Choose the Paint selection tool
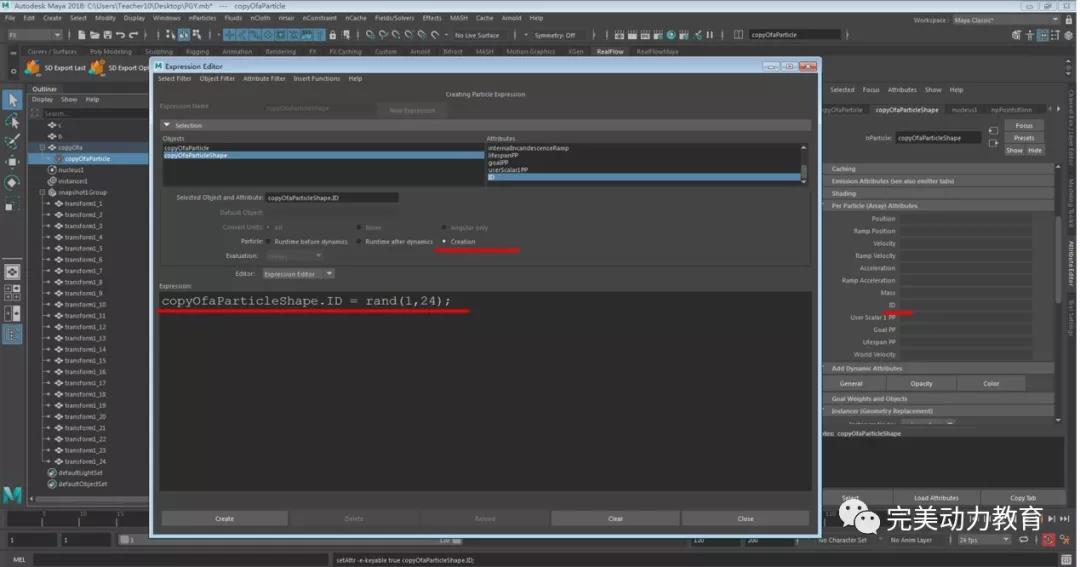The image size is (1080, 567). point(12,141)
